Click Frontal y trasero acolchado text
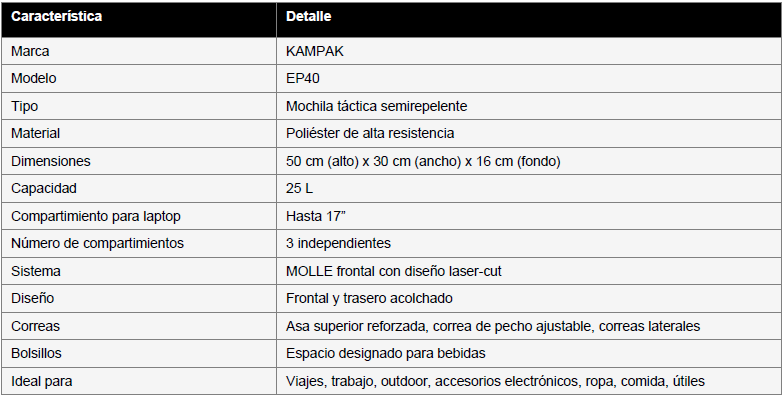 click(x=369, y=298)
